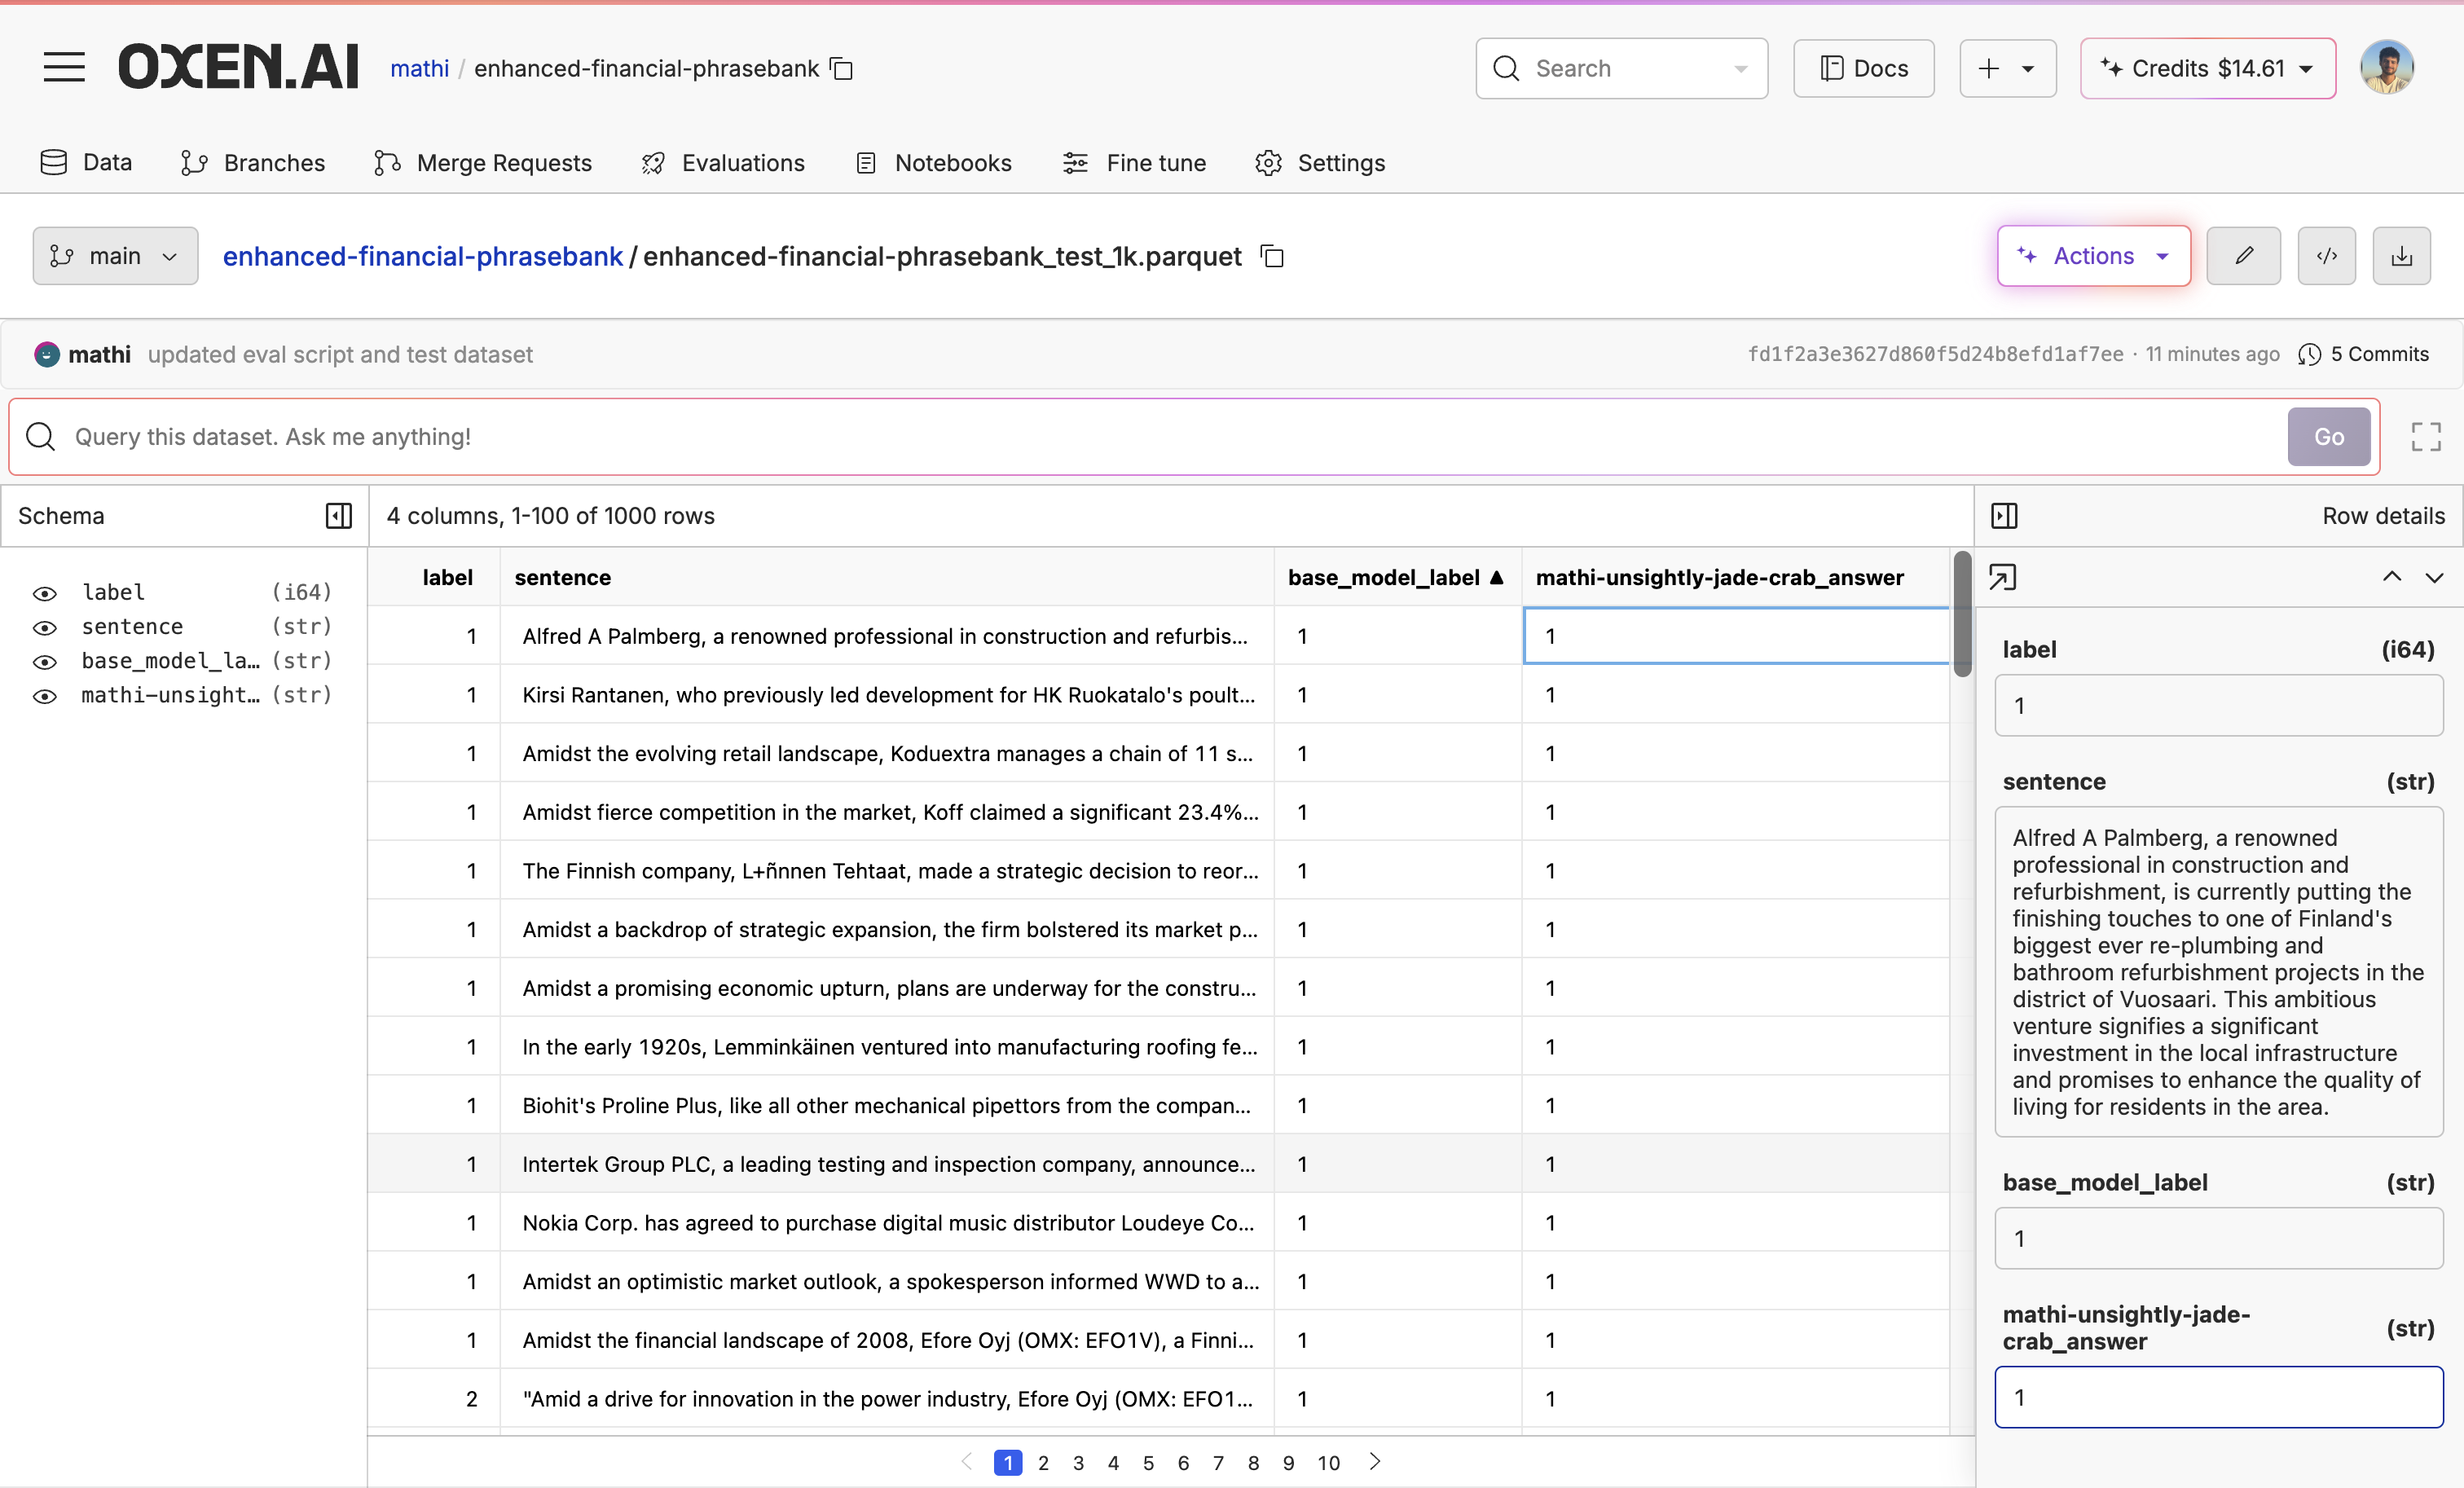Go to page 2 of results
2464x1488 pixels.
(x=1043, y=1462)
